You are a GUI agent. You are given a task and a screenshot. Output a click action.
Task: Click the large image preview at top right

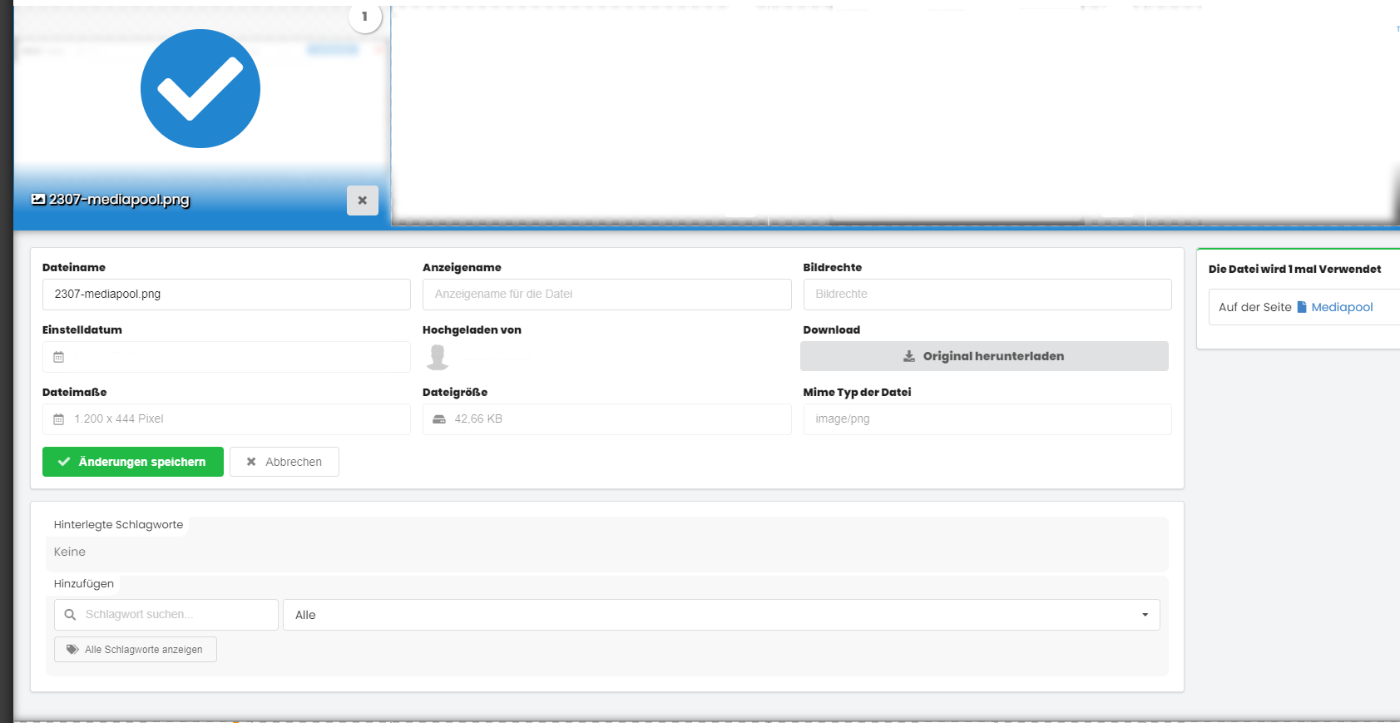pyautogui.click(x=894, y=110)
